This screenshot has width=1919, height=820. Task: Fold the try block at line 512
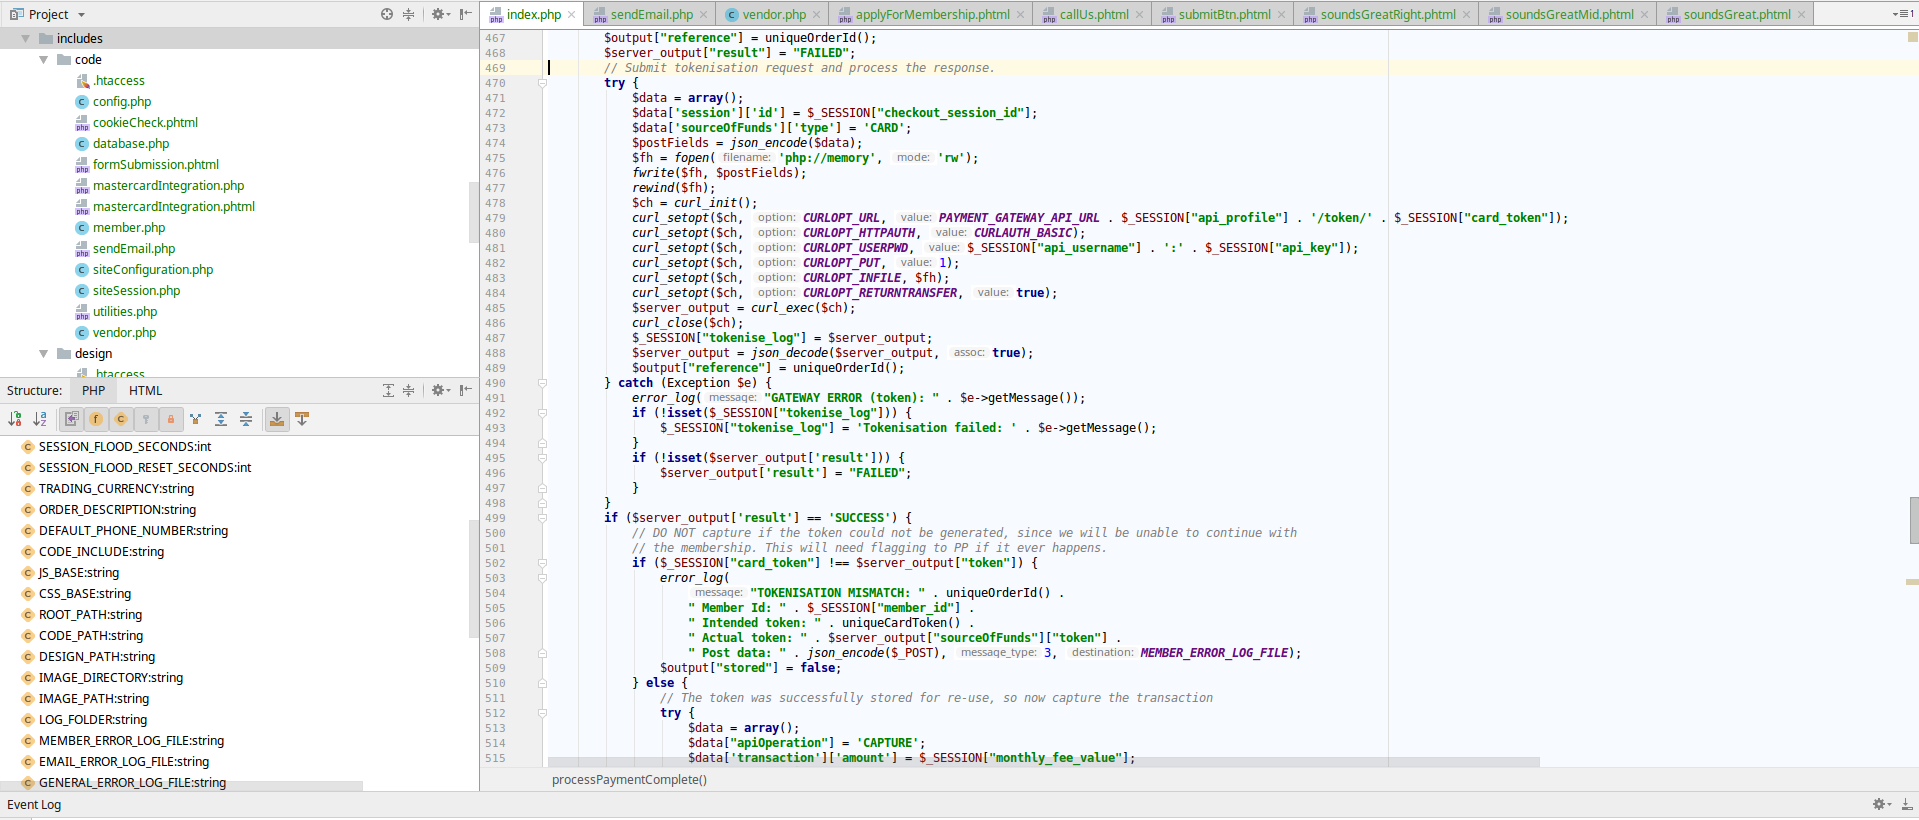(x=543, y=713)
